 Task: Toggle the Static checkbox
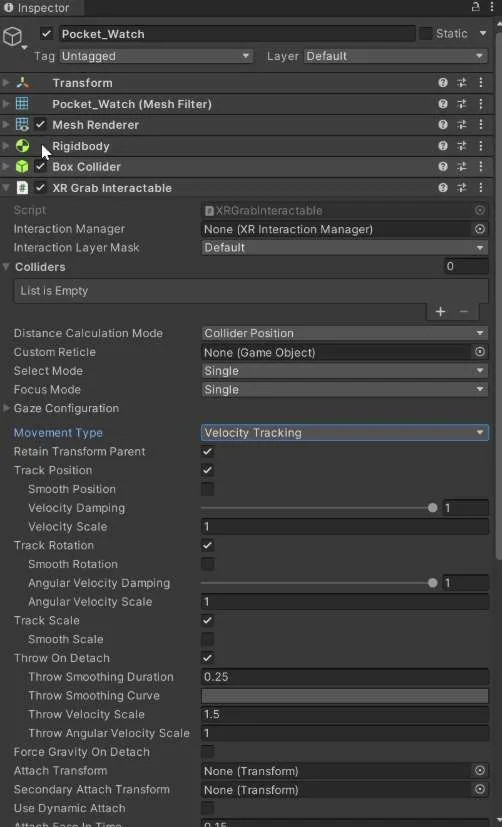click(x=426, y=34)
